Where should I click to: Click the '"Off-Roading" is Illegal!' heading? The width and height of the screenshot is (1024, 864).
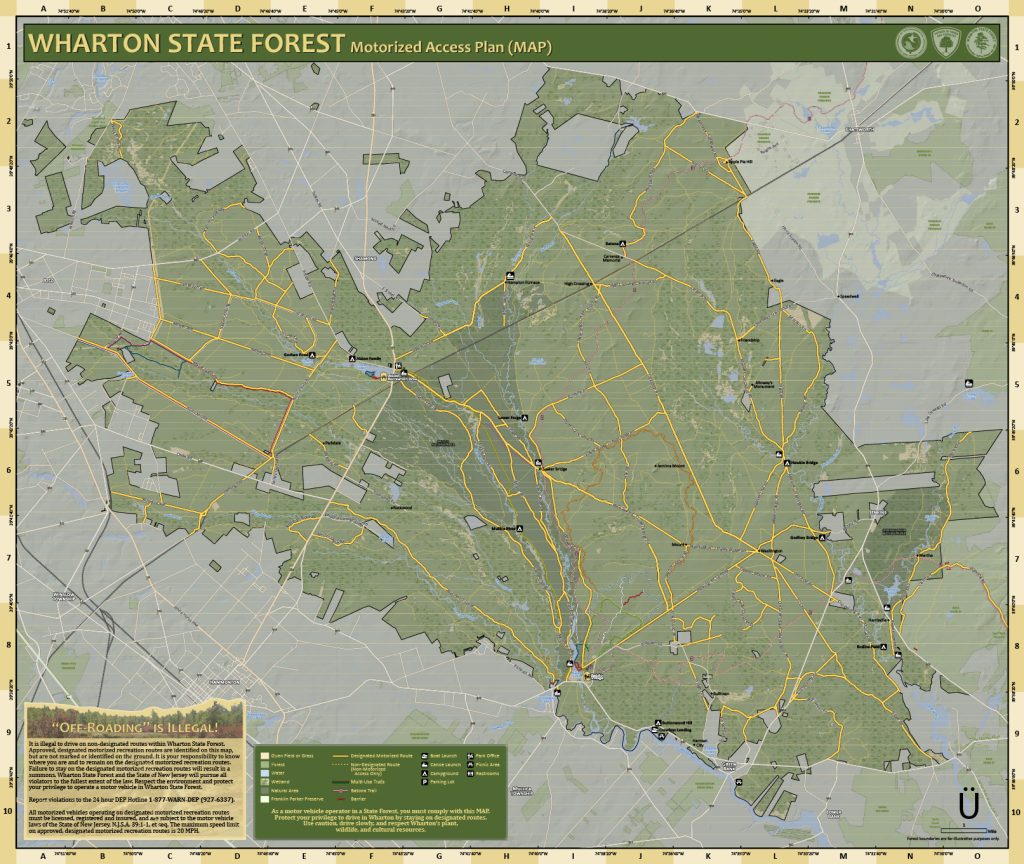point(135,728)
